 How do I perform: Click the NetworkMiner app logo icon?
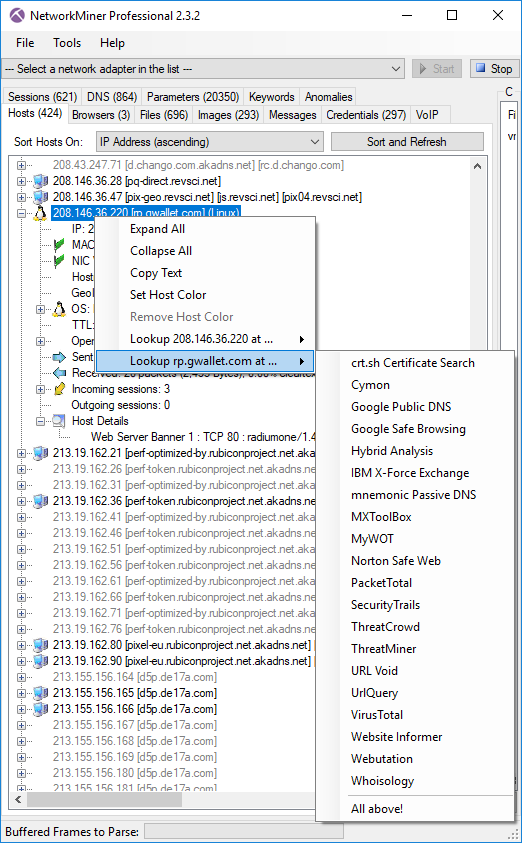pos(17,16)
